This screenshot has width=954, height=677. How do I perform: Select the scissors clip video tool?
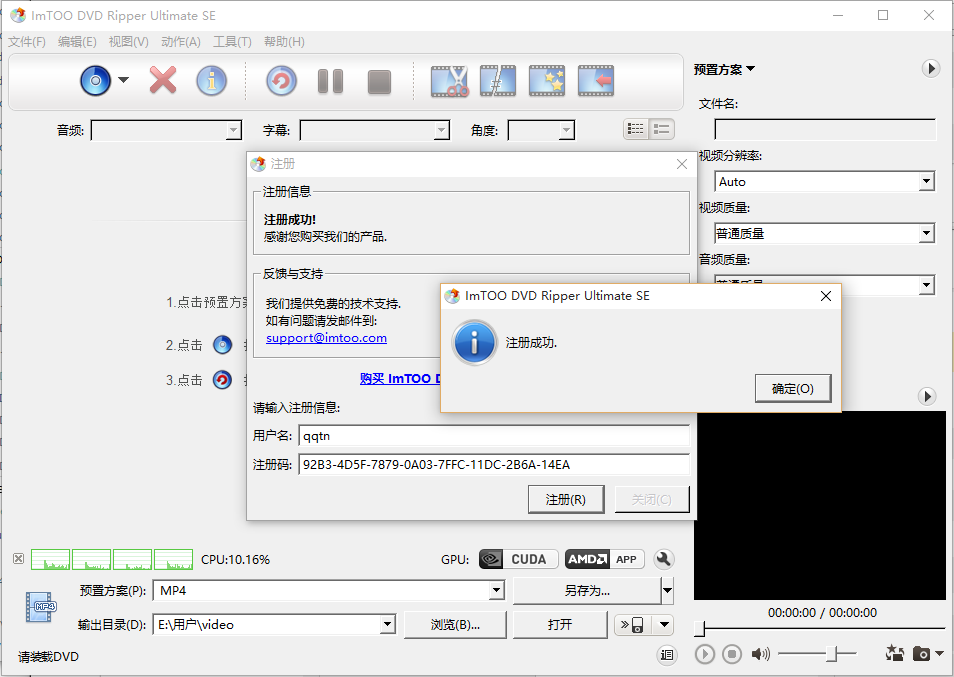[449, 81]
